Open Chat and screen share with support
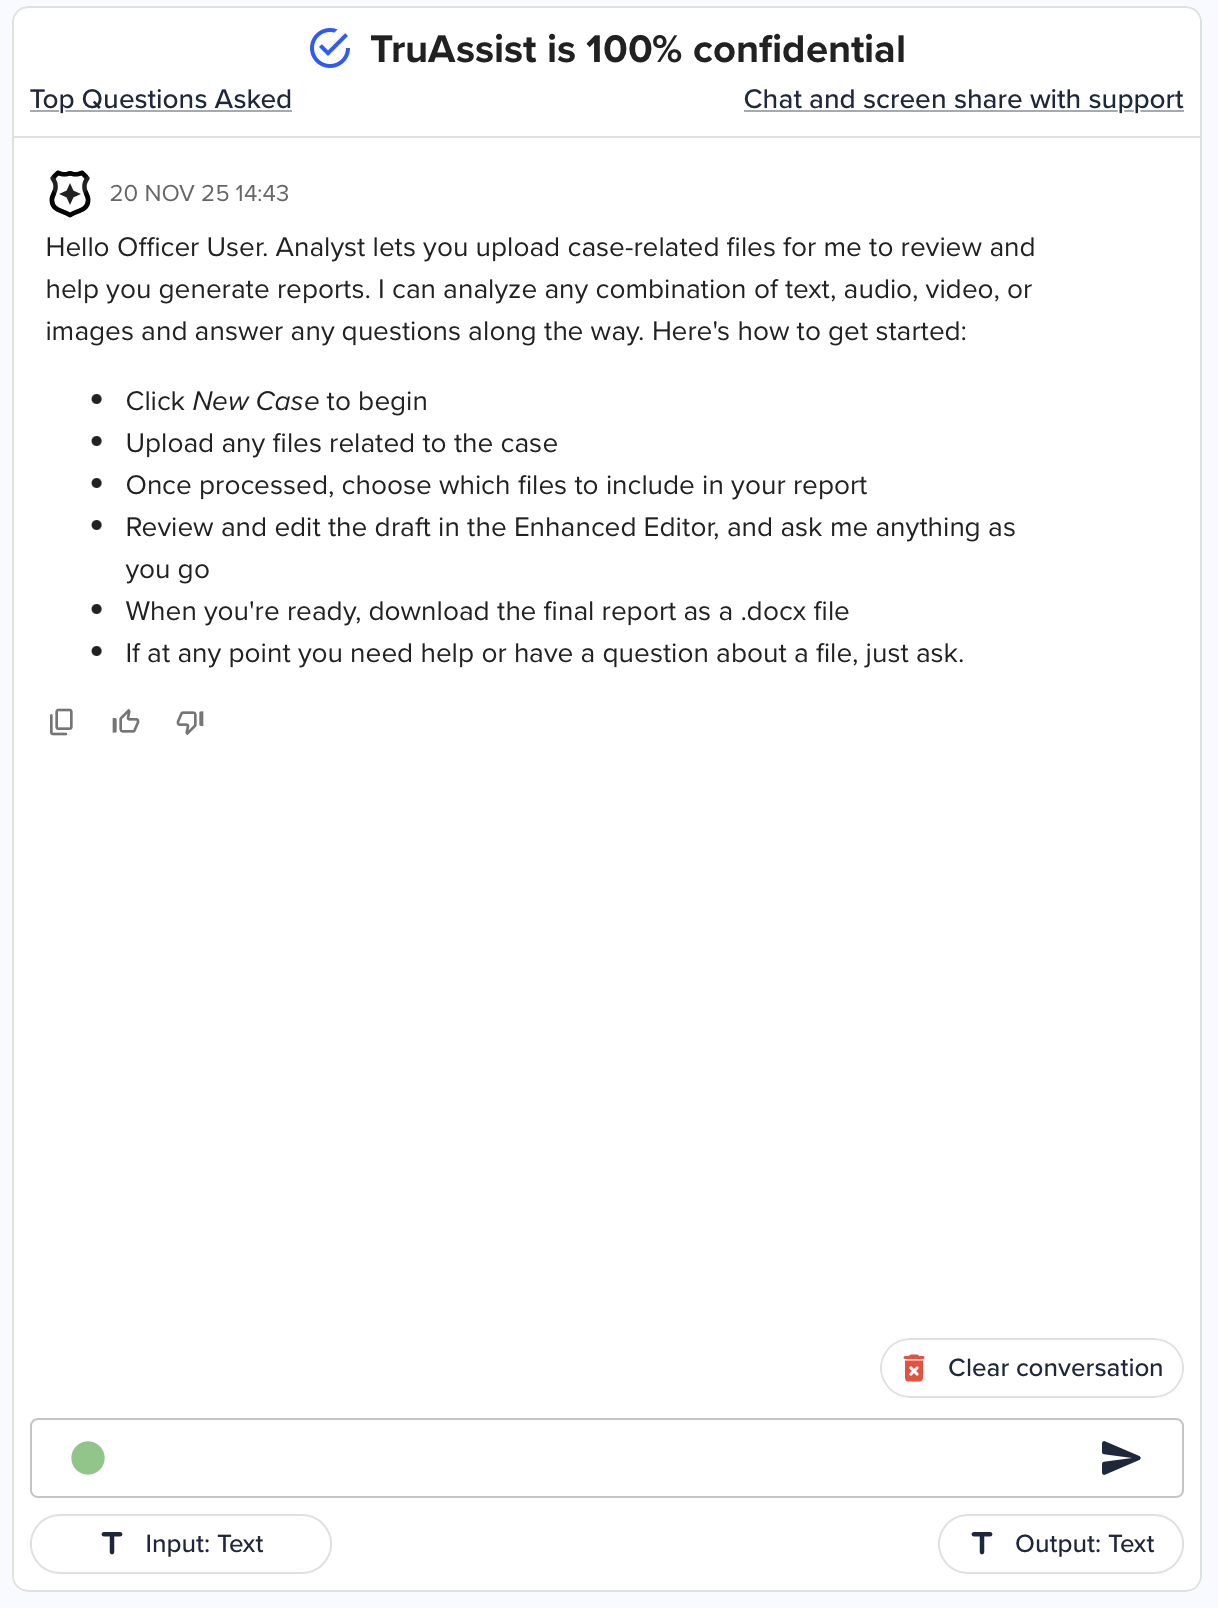 coord(963,99)
